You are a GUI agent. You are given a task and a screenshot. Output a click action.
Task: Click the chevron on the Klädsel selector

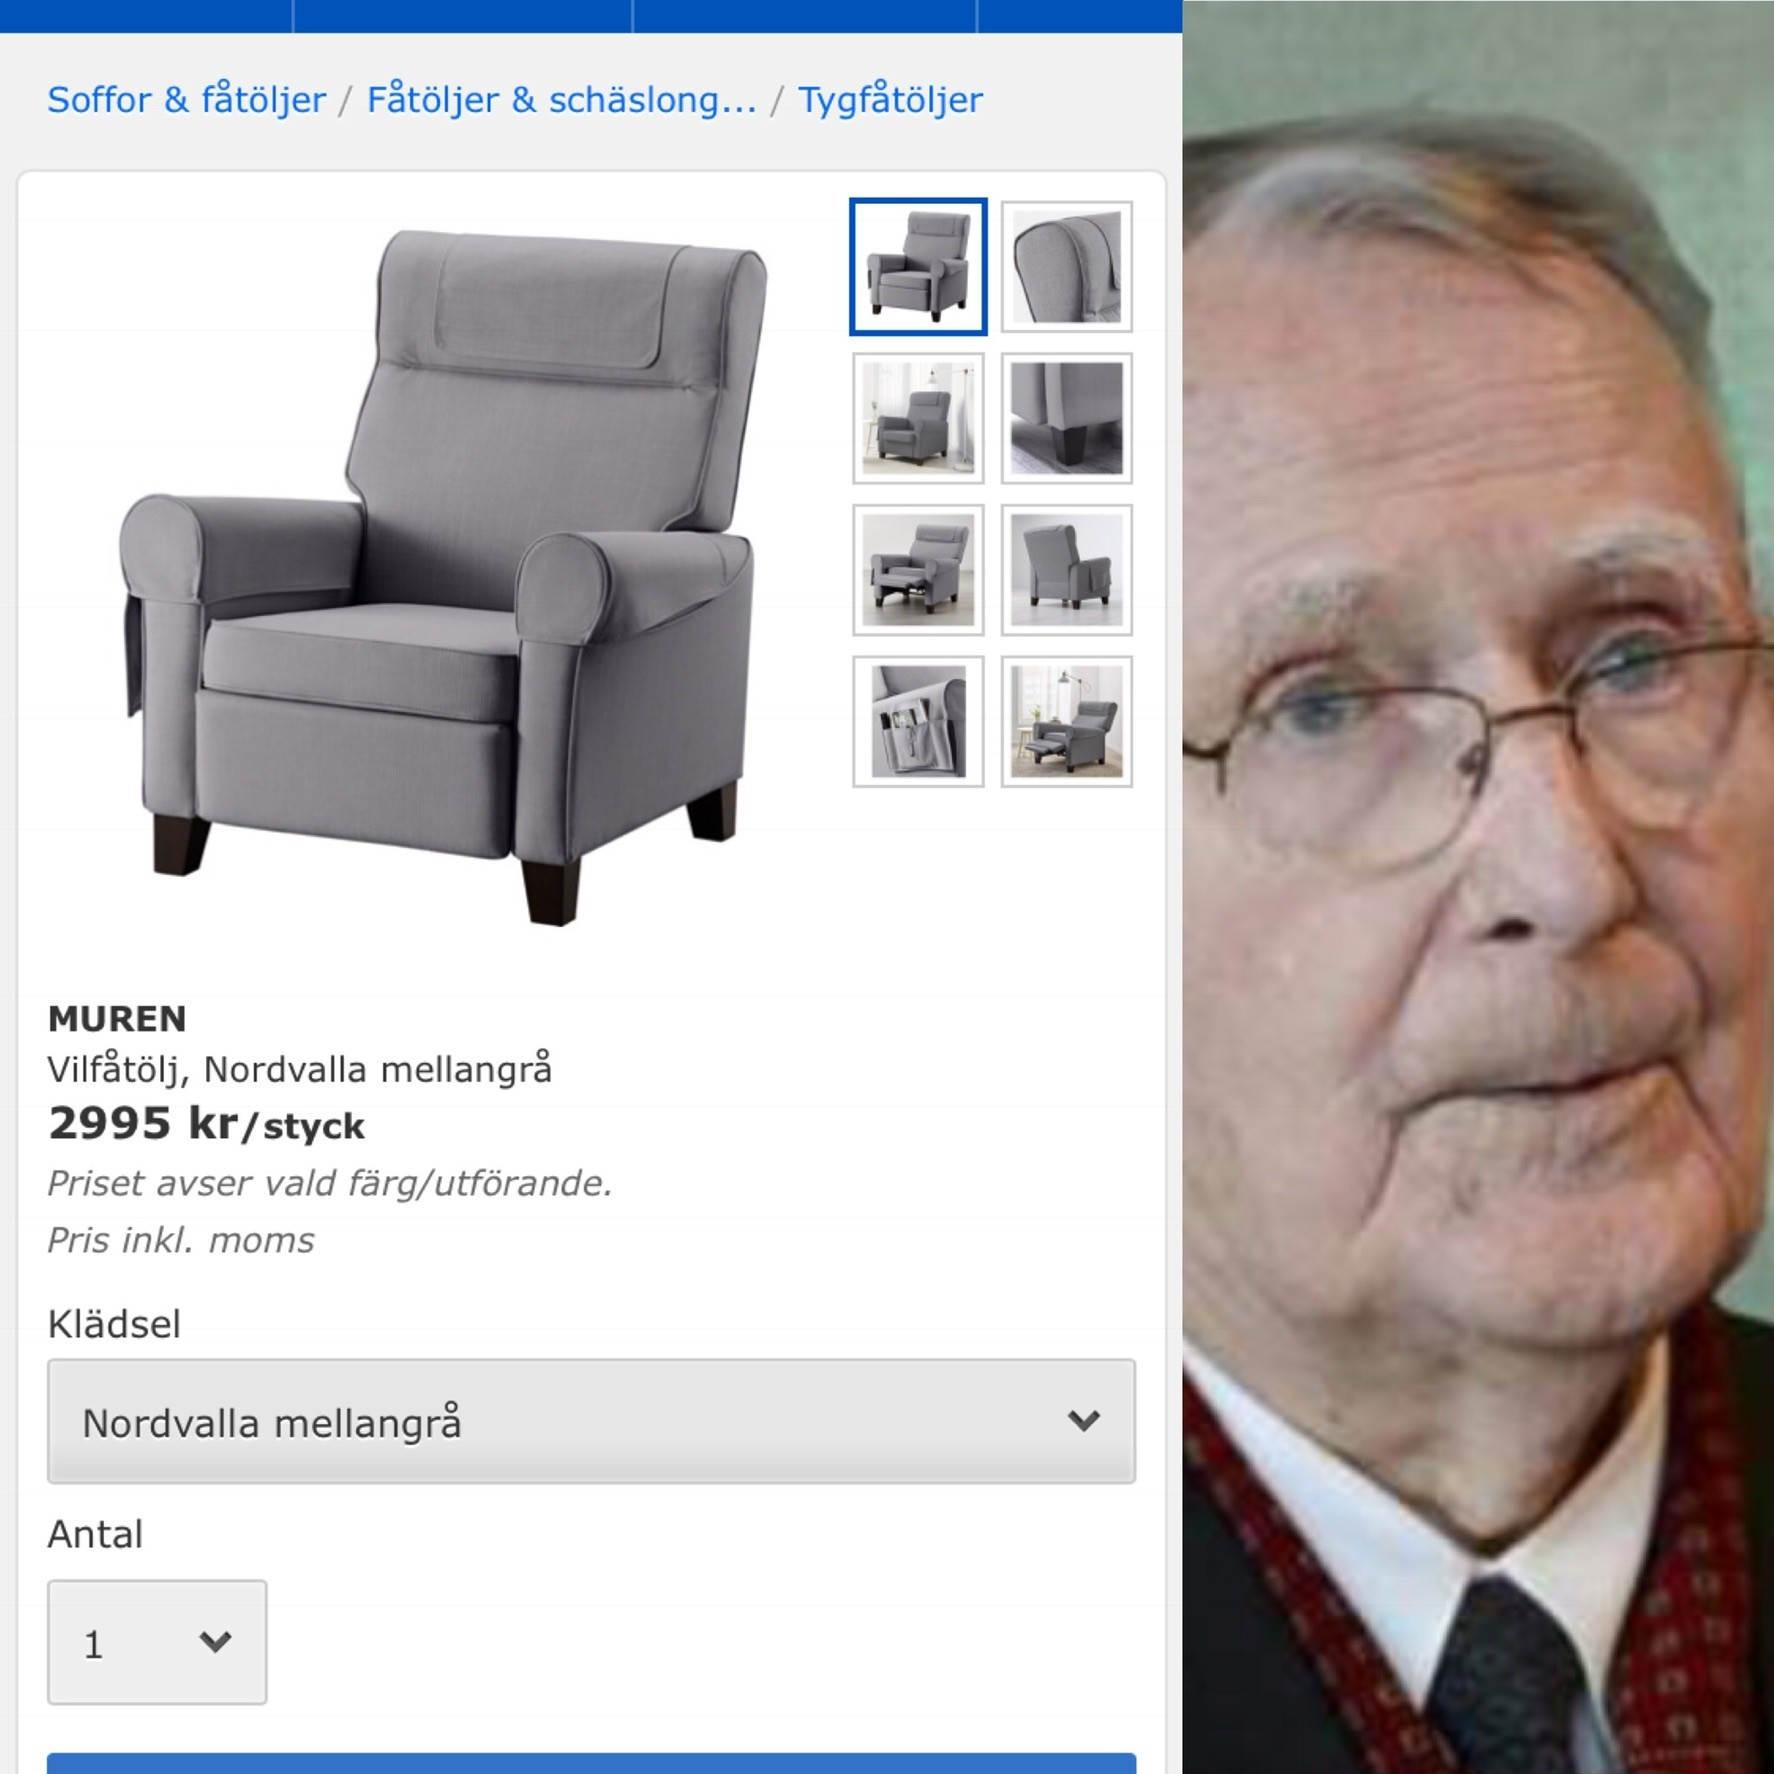coord(1084,1421)
